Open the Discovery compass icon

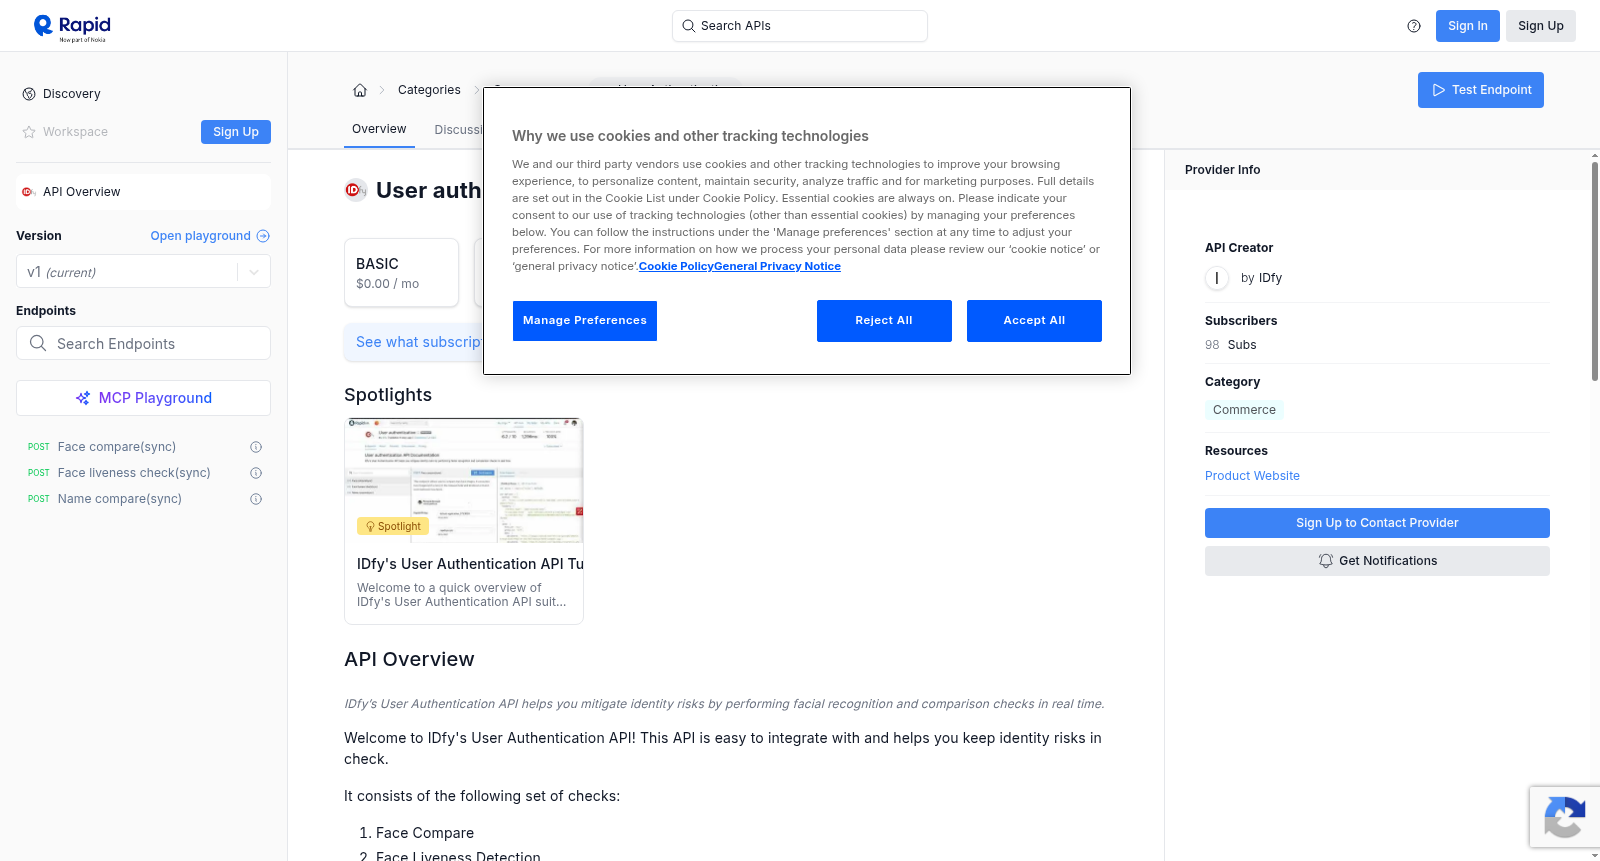tap(29, 94)
